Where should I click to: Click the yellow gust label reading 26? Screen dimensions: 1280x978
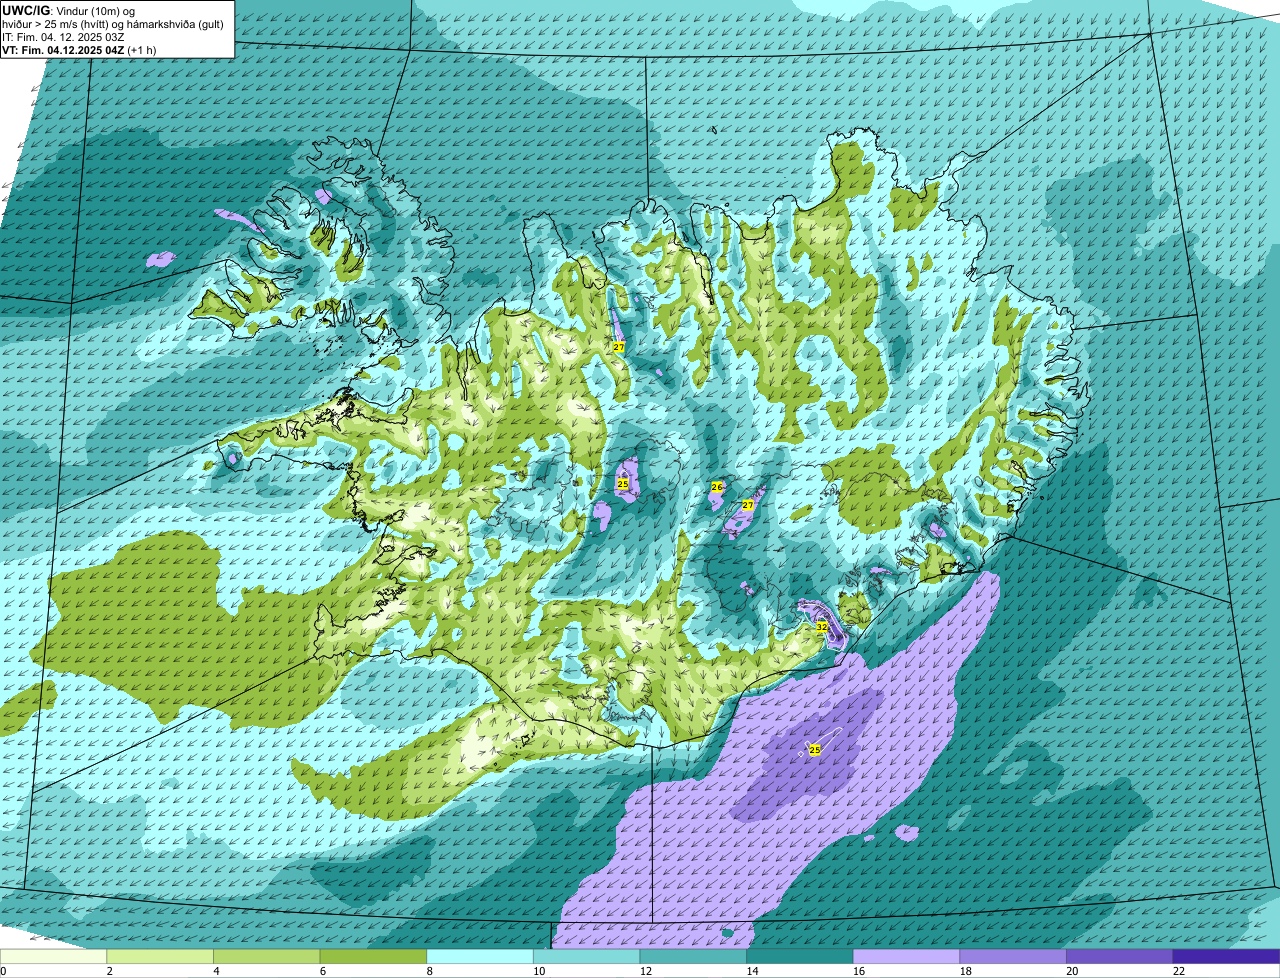tap(716, 487)
